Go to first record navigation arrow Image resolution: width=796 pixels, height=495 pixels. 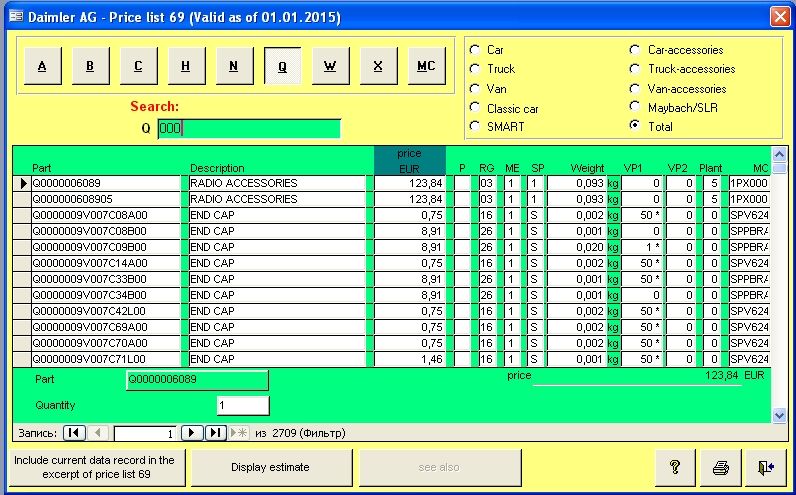pyautogui.click(x=73, y=433)
